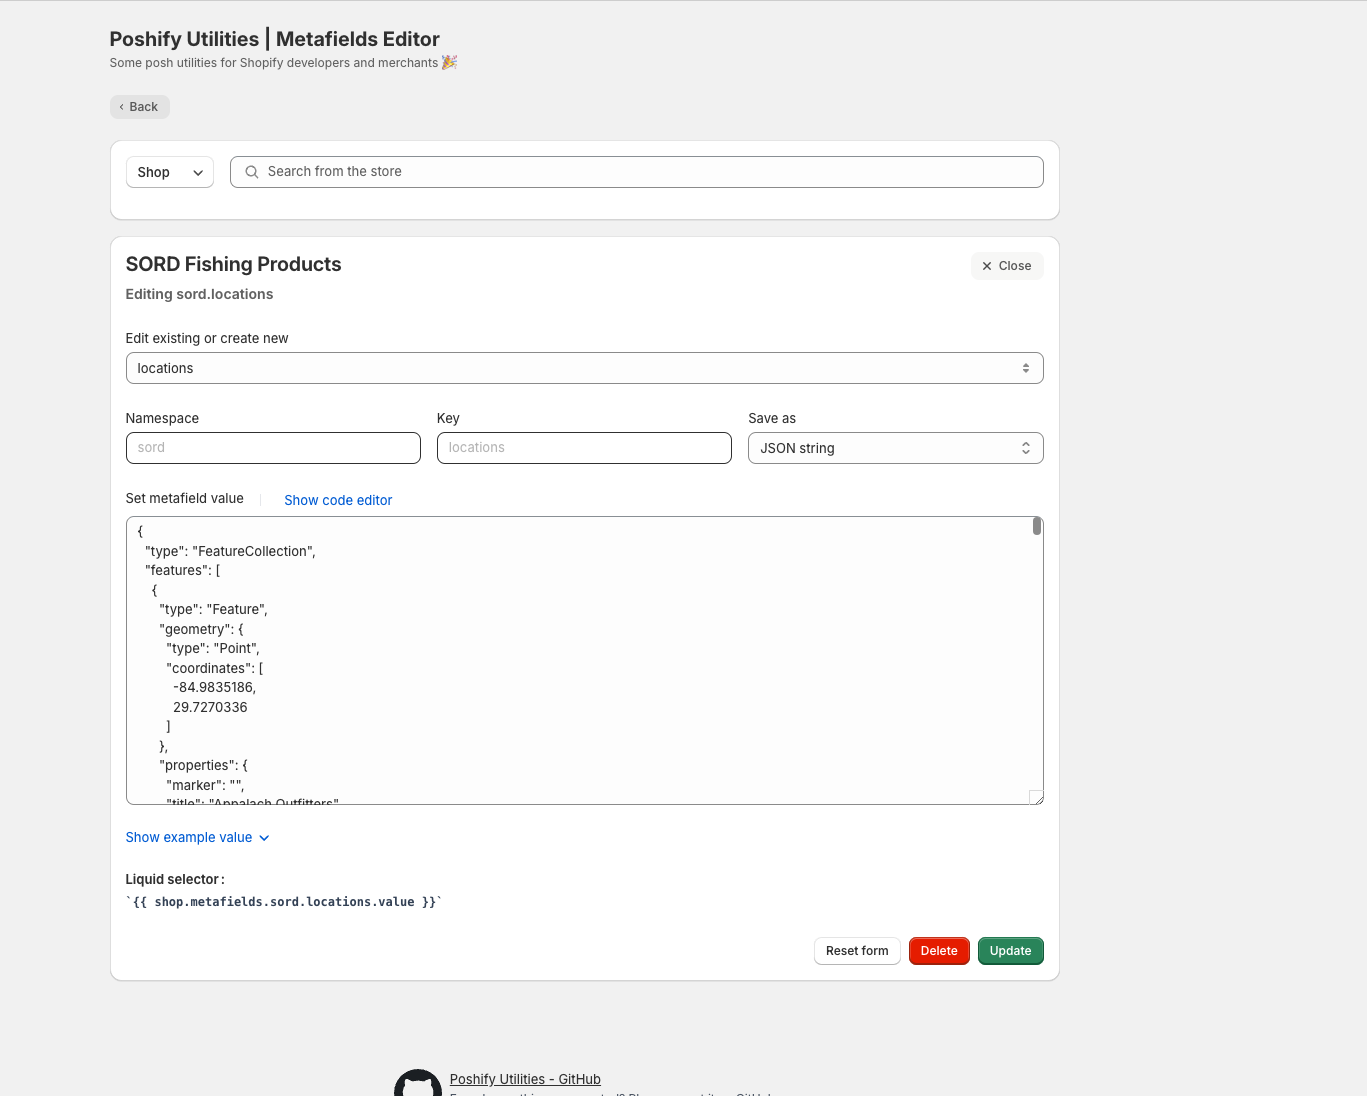Click the textarea resize handle corner
Image resolution: width=1367 pixels, height=1096 pixels.
point(1036,797)
